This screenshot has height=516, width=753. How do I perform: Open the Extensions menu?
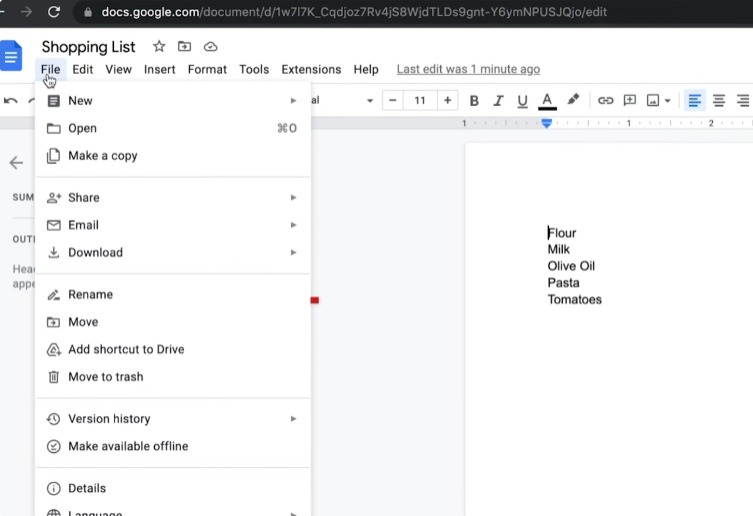(x=311, y=69)
